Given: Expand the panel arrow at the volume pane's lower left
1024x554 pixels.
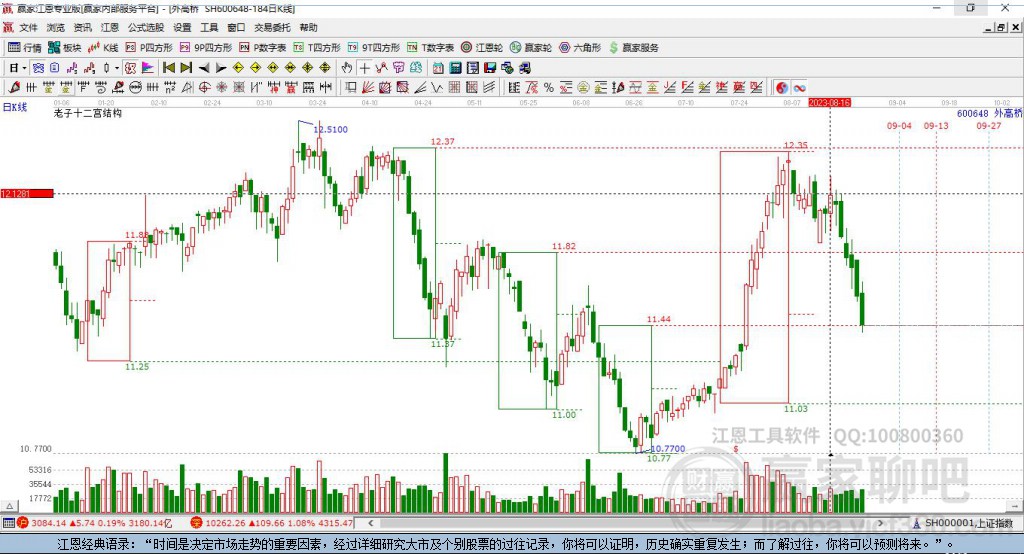Looking at the screenshot, I should coord(9,506).
